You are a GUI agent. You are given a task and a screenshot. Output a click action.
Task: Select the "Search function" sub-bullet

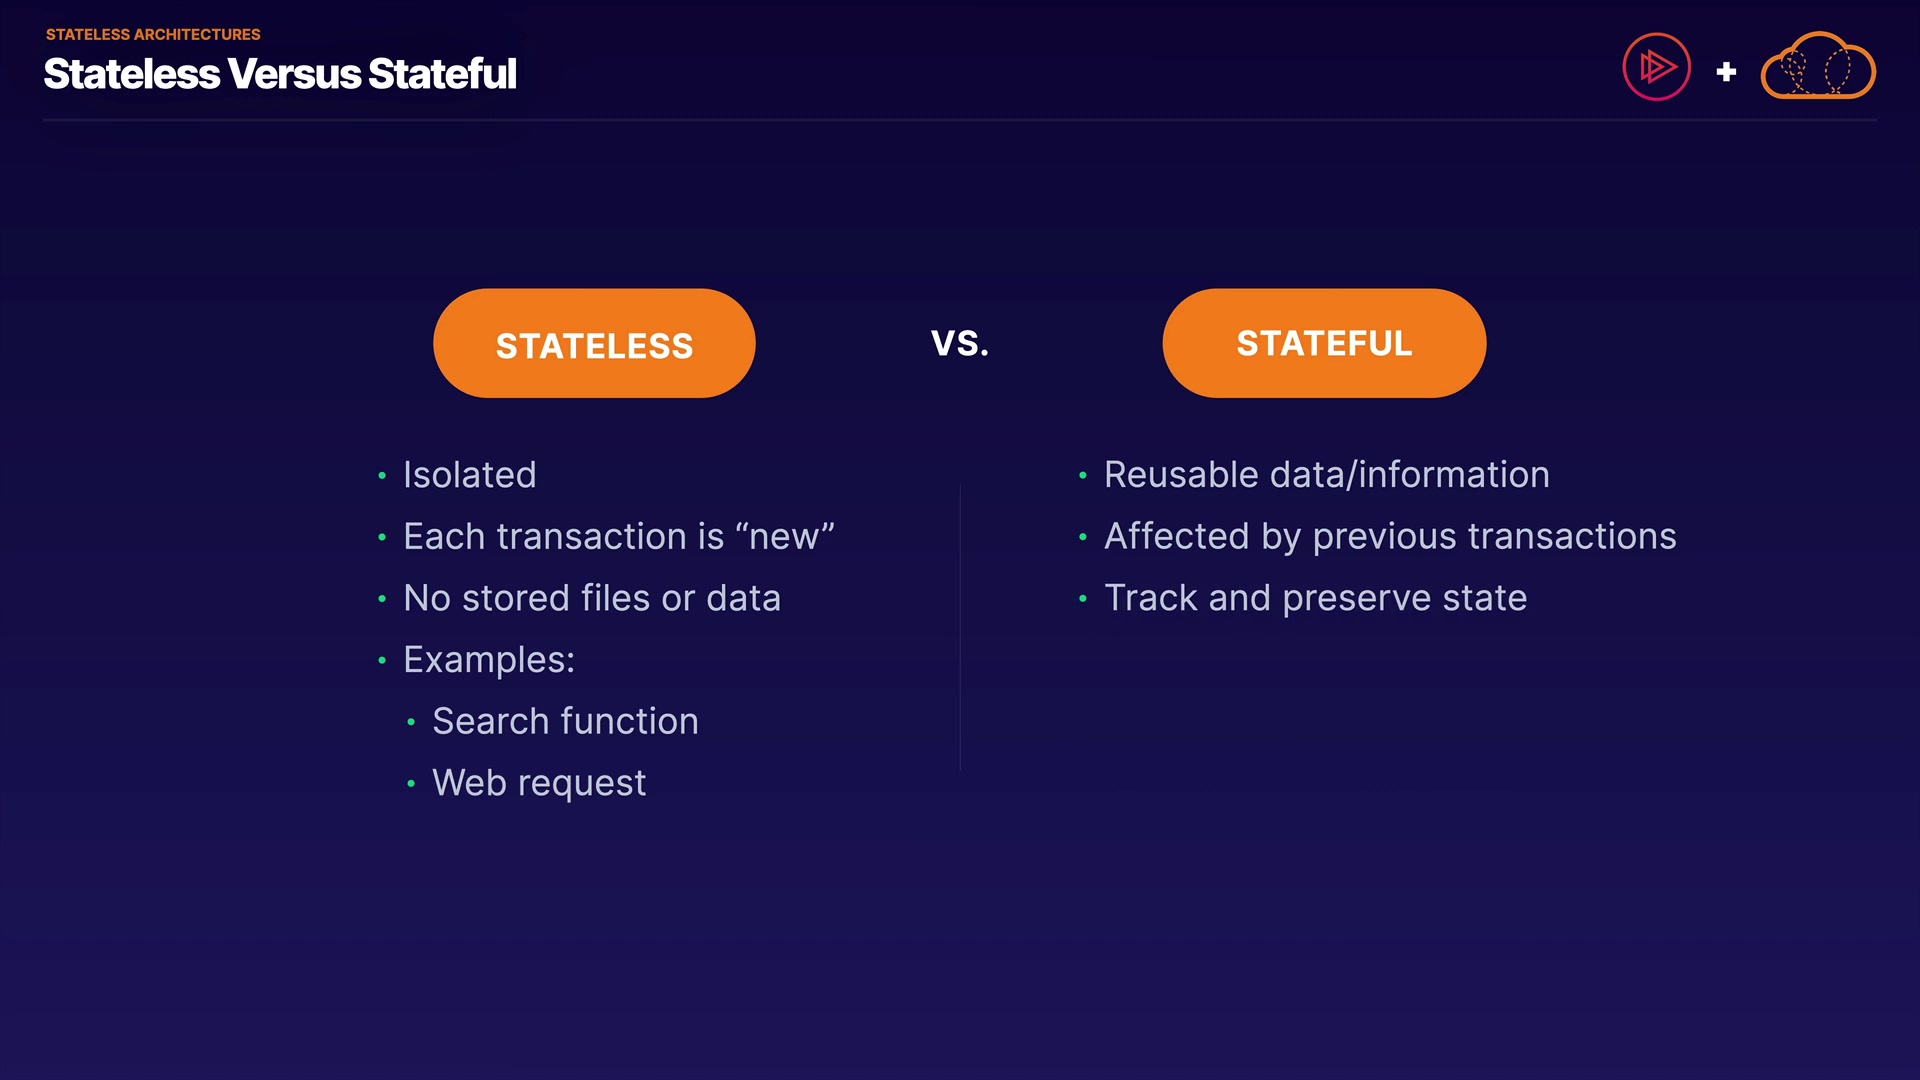pyautogui.click(x=565, y=721)
